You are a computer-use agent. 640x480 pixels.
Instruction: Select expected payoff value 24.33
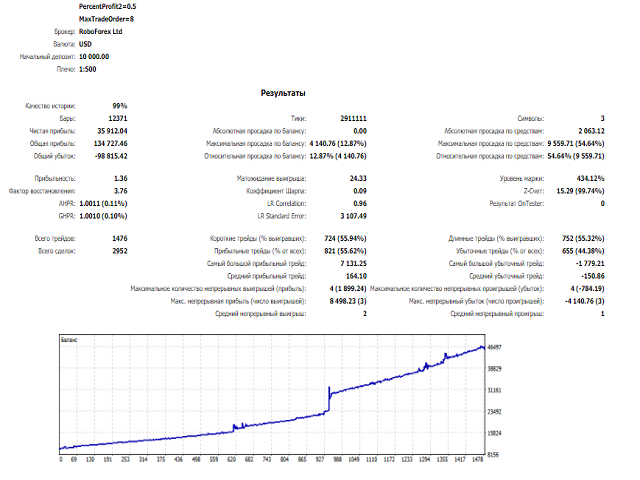(x=358, y=179)
